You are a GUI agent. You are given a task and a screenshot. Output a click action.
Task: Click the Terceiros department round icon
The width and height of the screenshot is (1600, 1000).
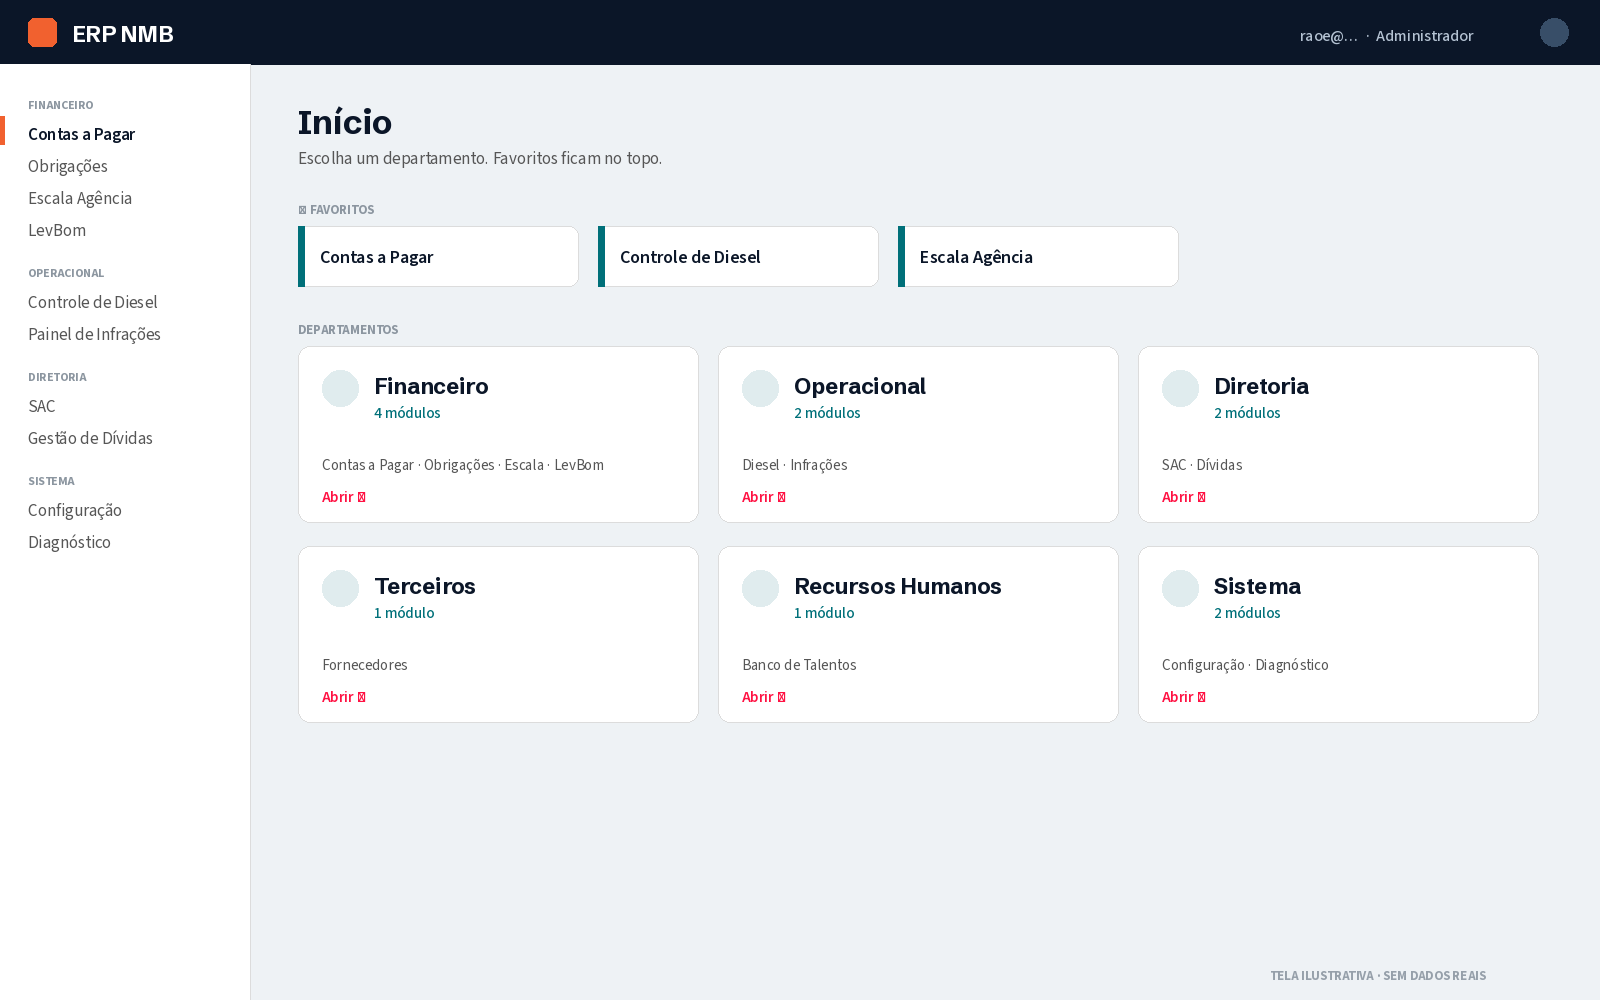[x=340, y=588]
